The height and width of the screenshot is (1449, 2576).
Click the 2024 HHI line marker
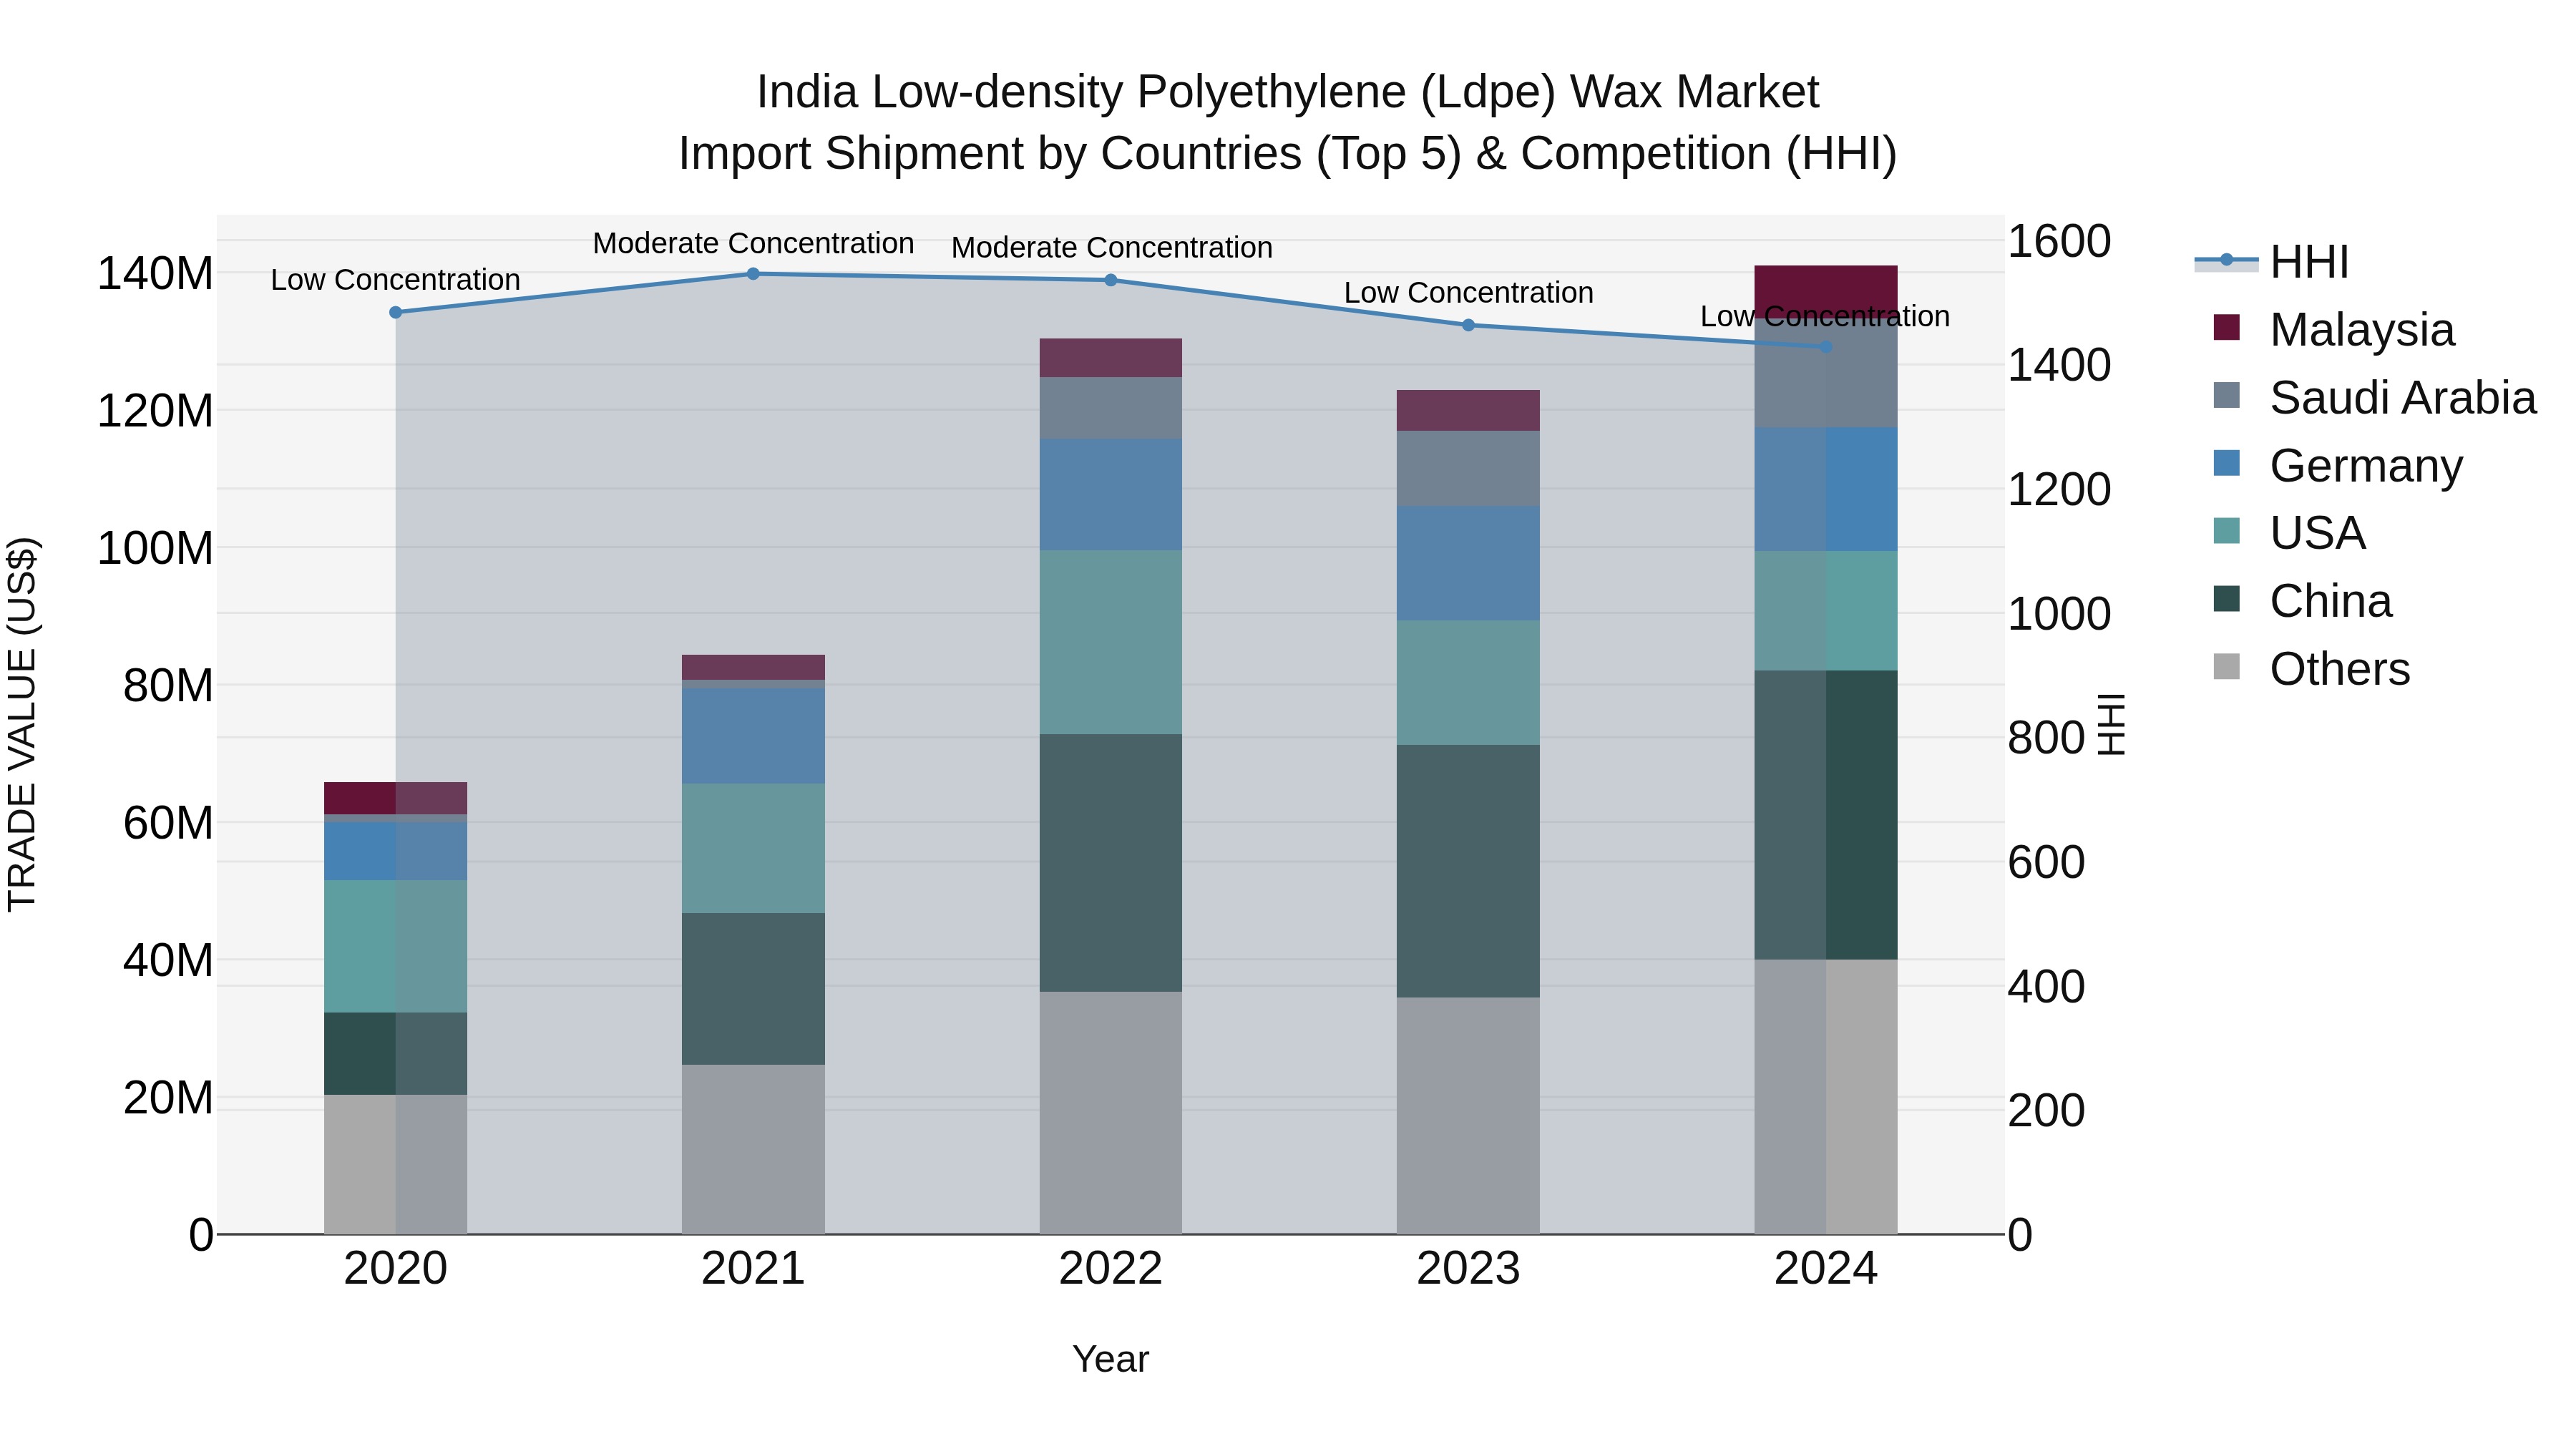coord(1826,347)
